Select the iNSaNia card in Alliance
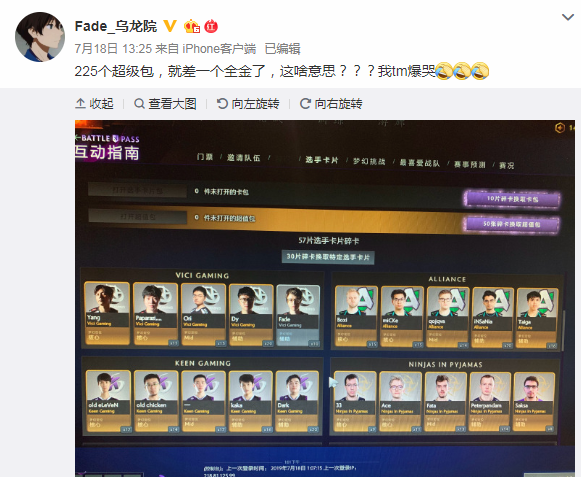Viewport: 581px width, 477px height. click(x=493, y=318)
